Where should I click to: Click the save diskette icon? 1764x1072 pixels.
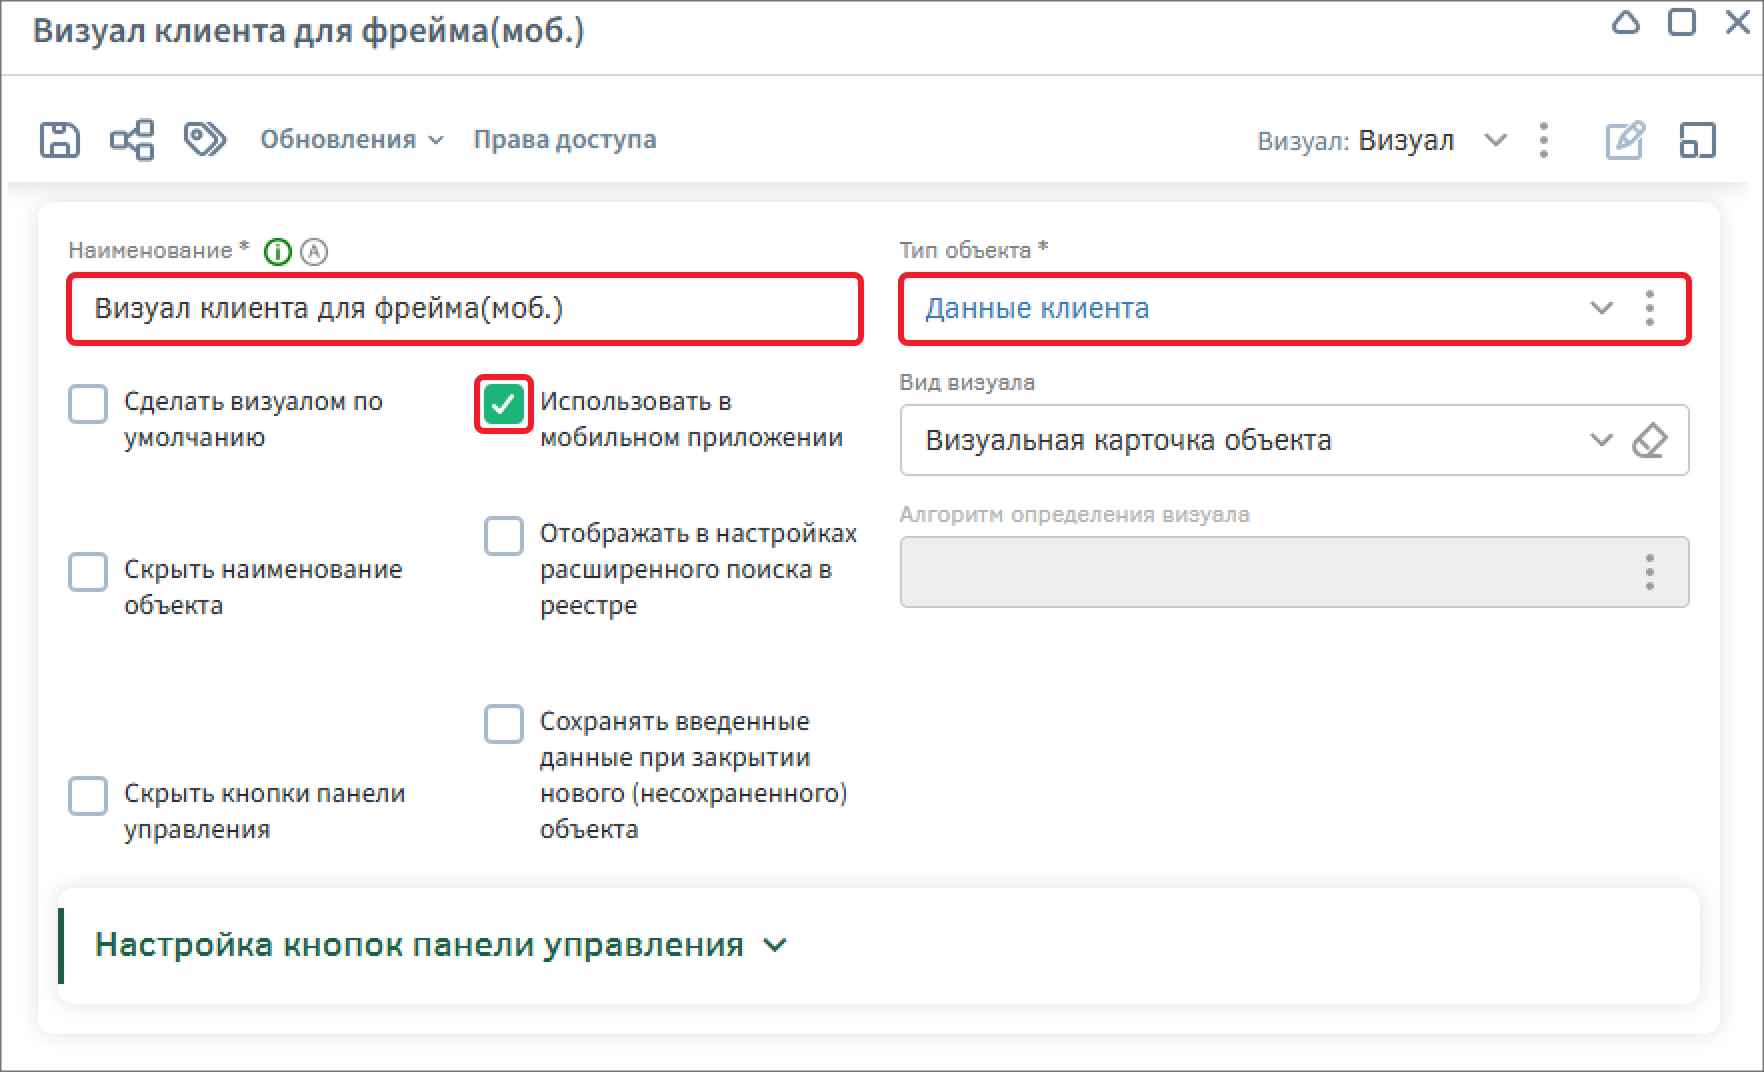click(59, 140)
